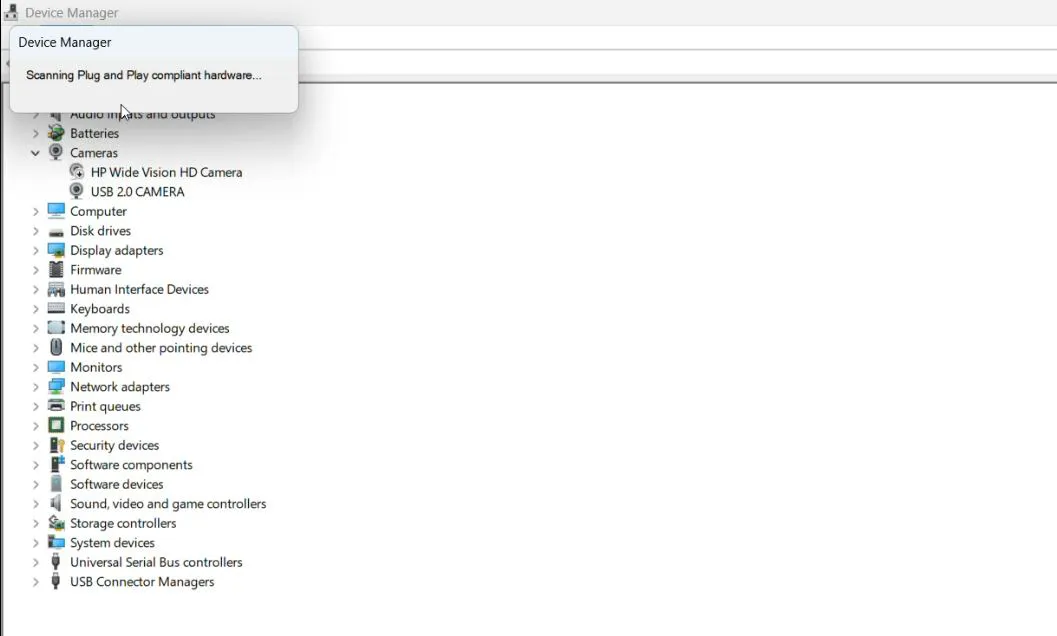Click the USB 2.0 CAMERA device icon
Viewport: 1057px width, 636px height.
[77, 191]
